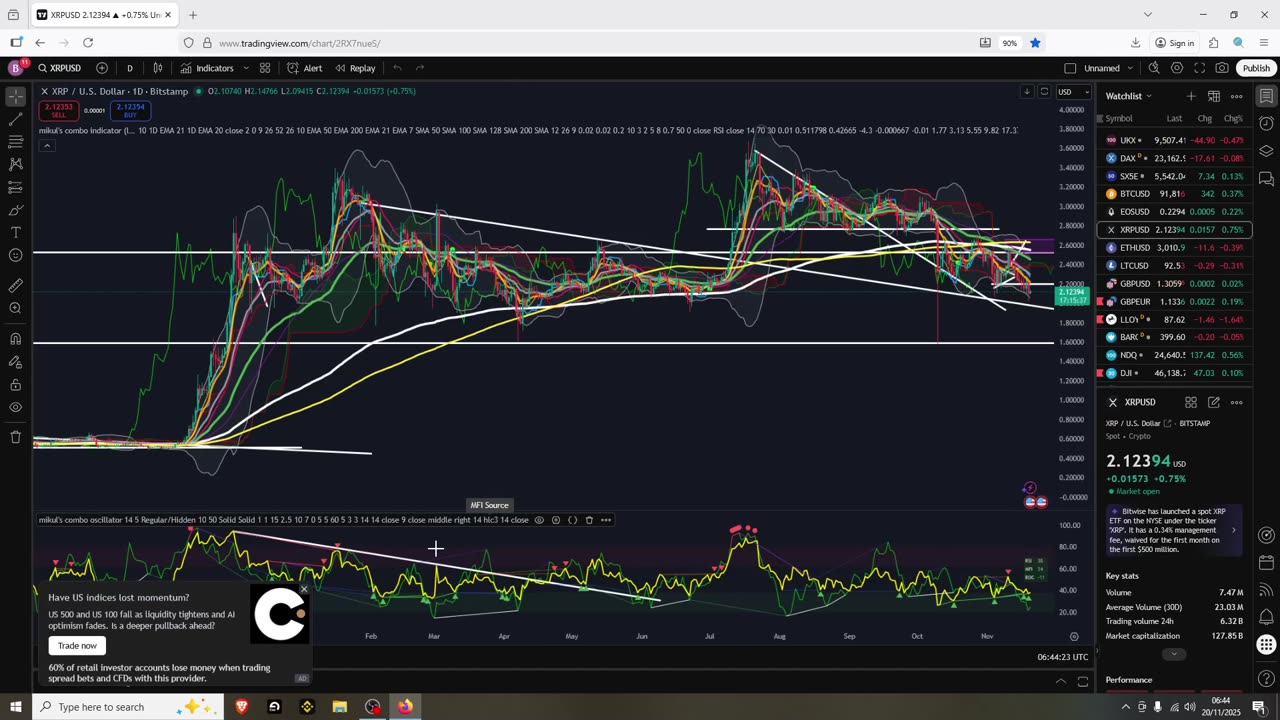Select the brush drawing tool
The height and width of the screenshot is (720, 1280).
[15, 210]
